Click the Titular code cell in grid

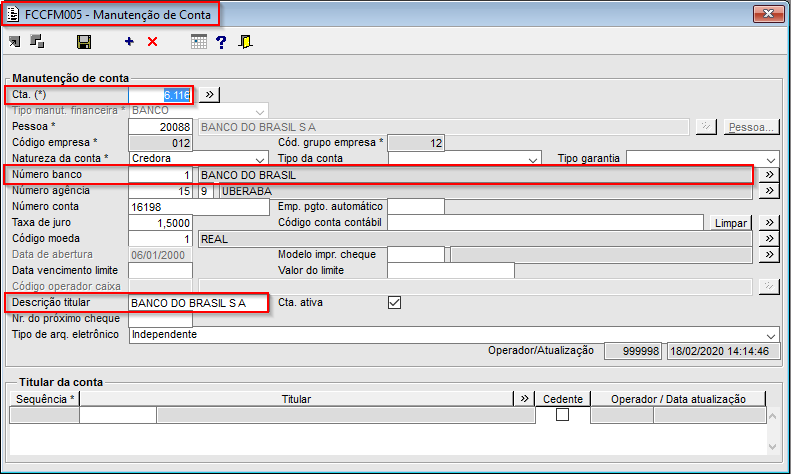pyautogui.click(x=118, y=415)
